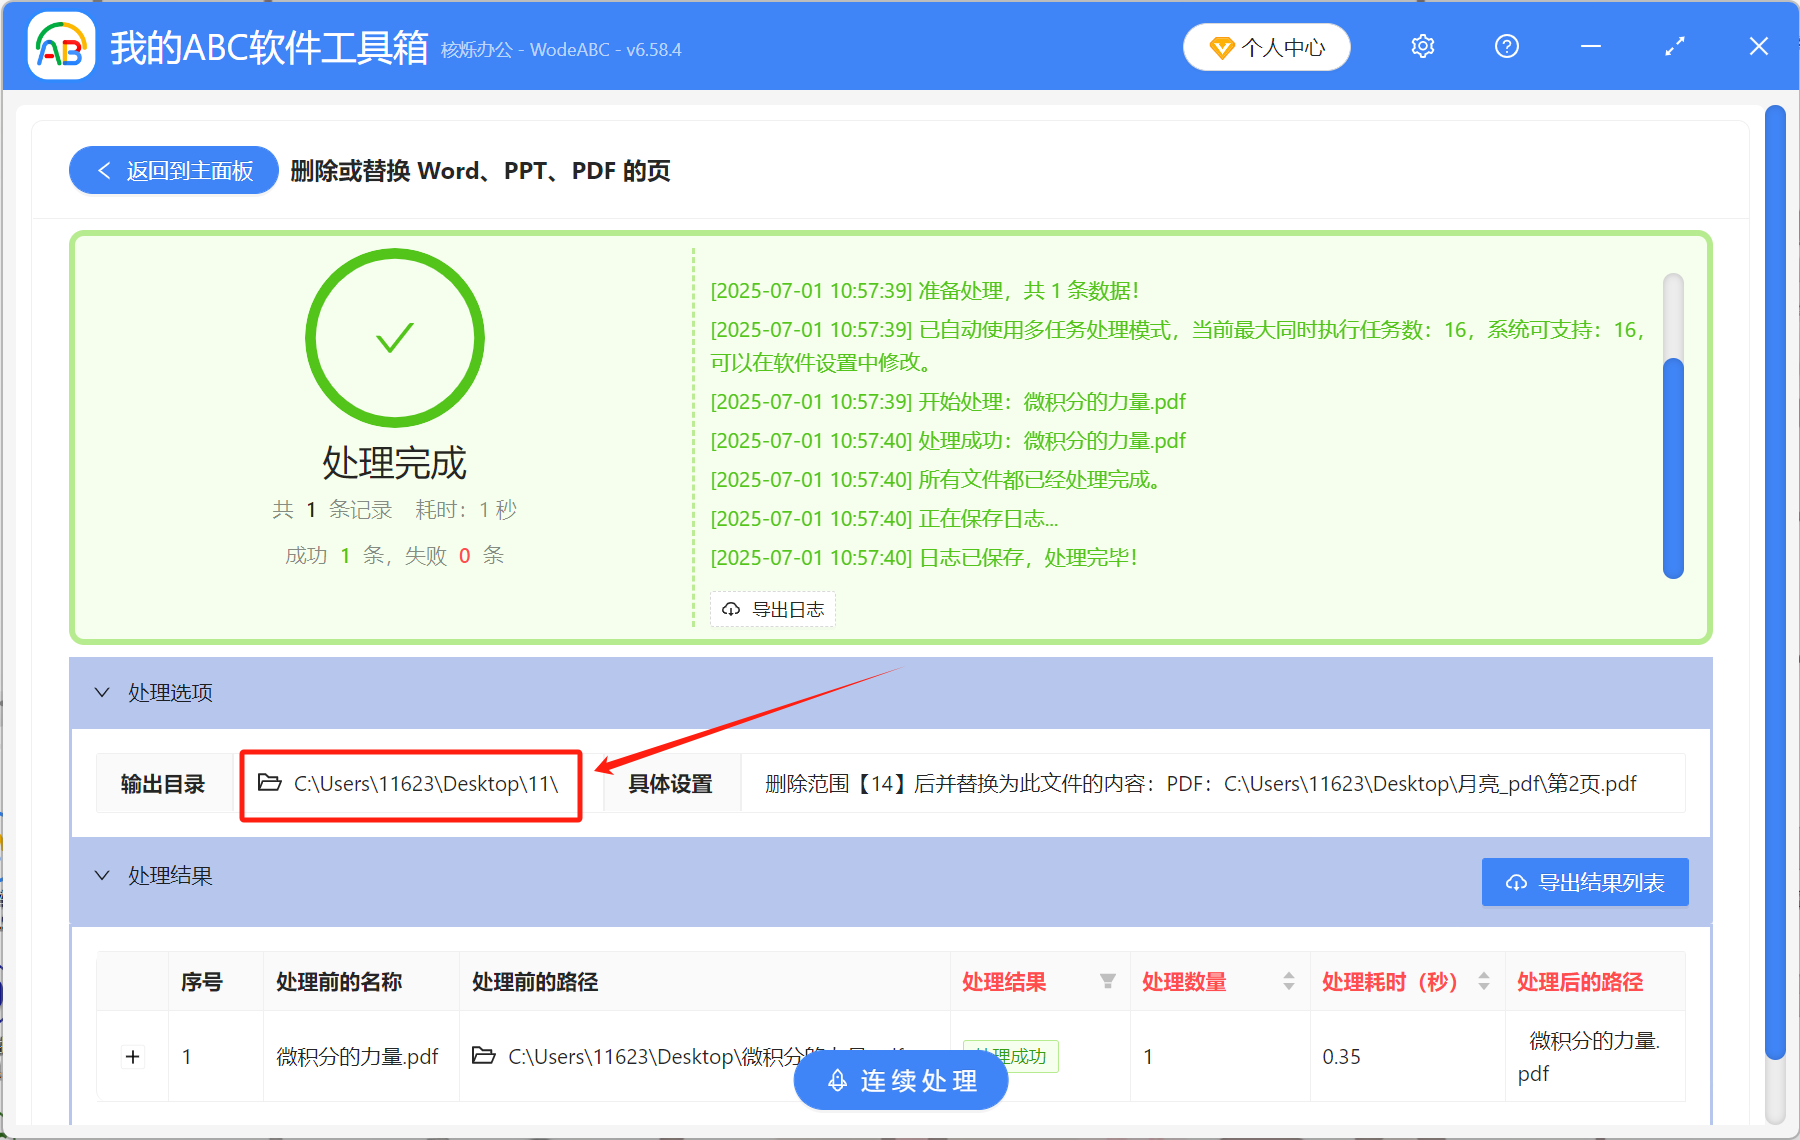Viewport: 1800px width, 1140px height.
Task: Click the output directory path field
Action: pos(420,783)
